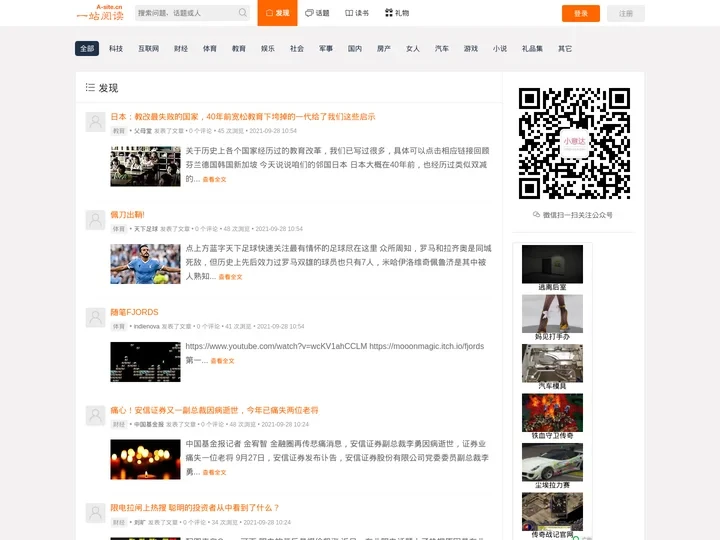Focus the search input box

[192, 13]
